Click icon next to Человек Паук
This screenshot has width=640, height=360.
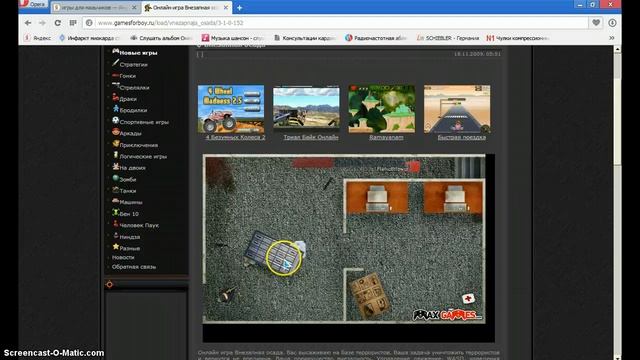point(116,224)
